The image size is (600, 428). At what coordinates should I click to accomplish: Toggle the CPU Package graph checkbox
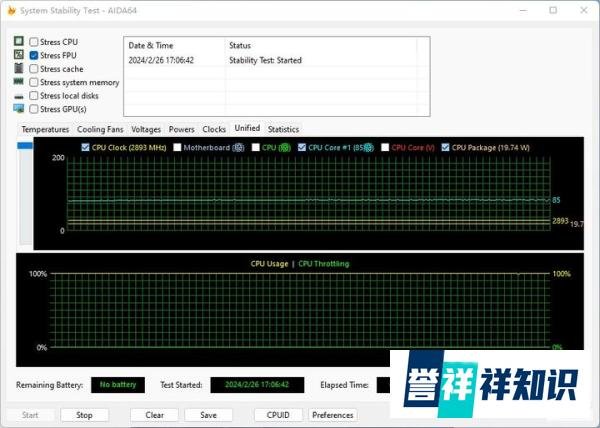coord(445,147)
